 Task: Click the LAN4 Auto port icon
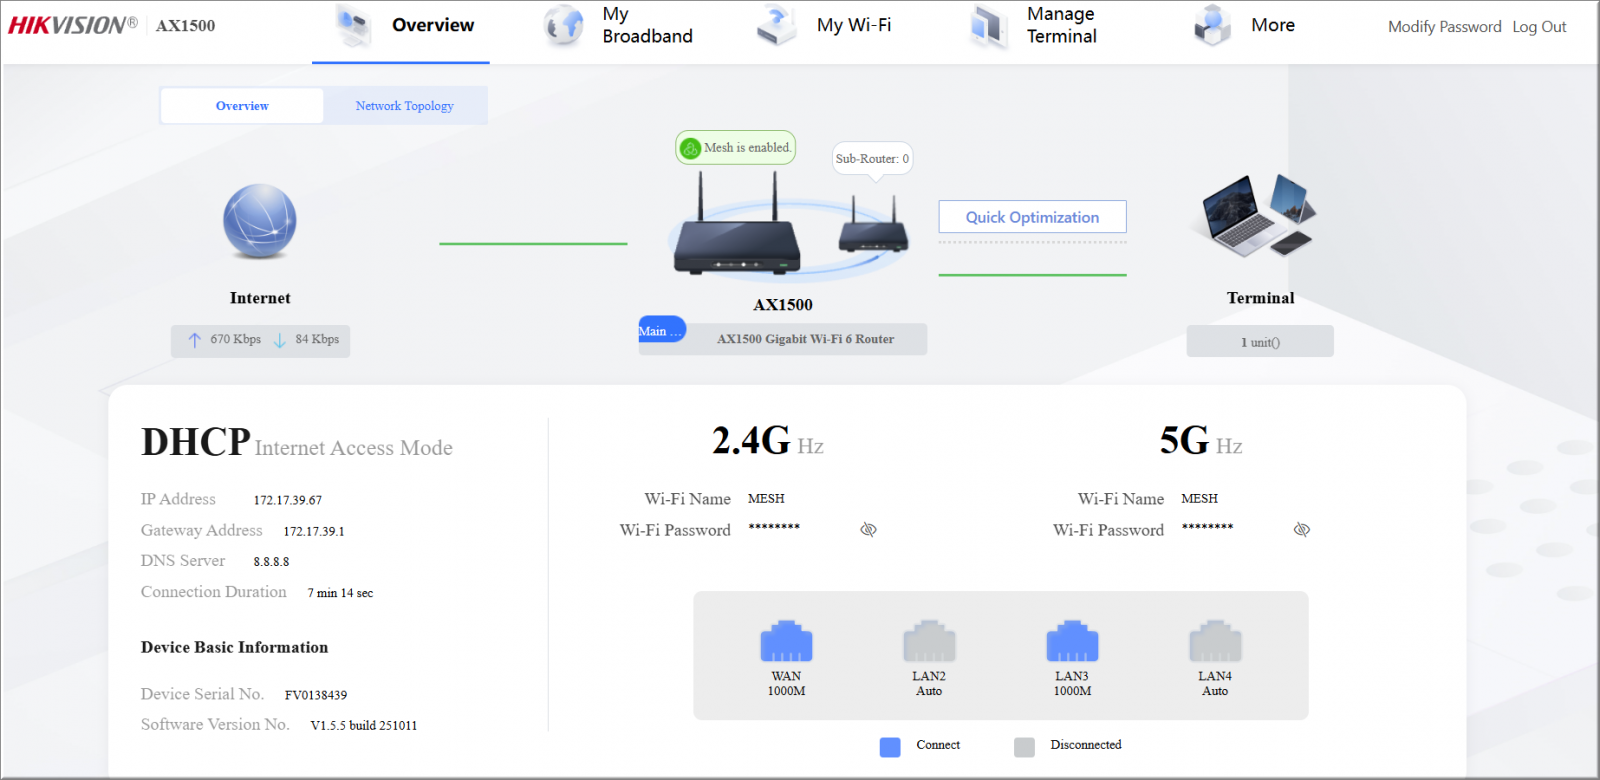click(x=1215, y=642)
